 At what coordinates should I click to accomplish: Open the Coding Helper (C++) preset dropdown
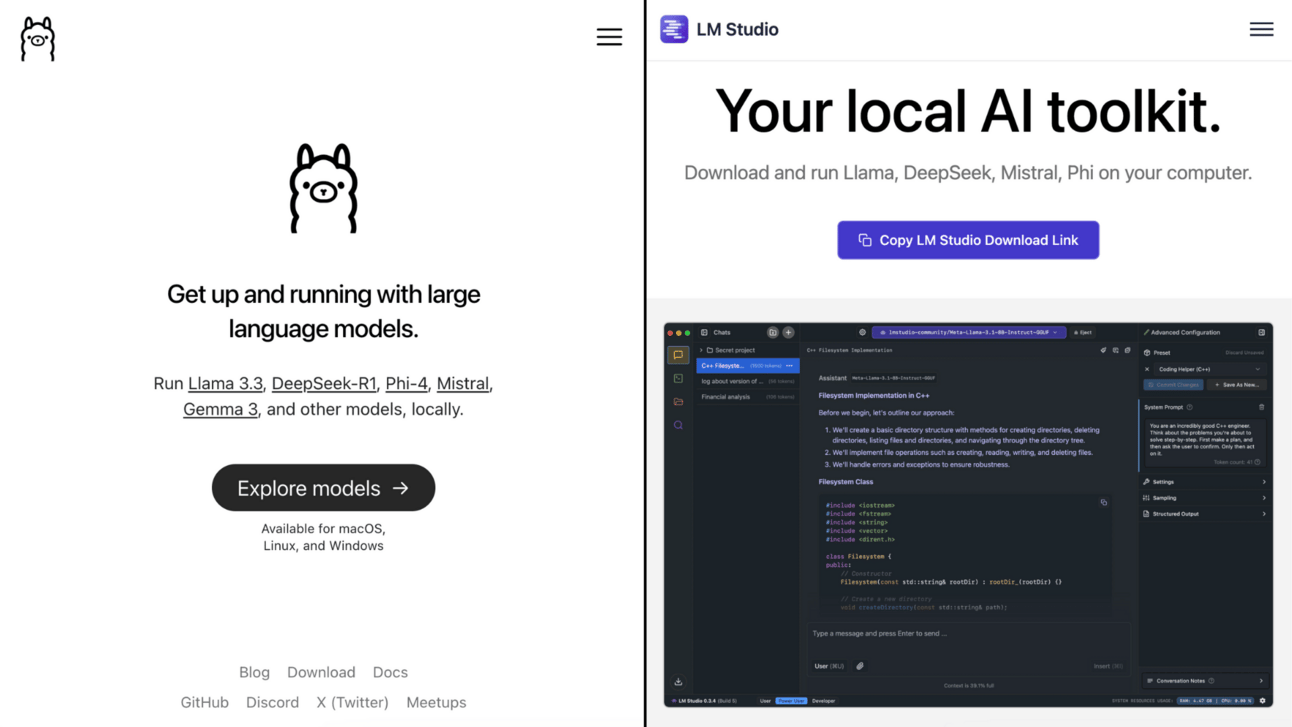(x=1209, y=369)
